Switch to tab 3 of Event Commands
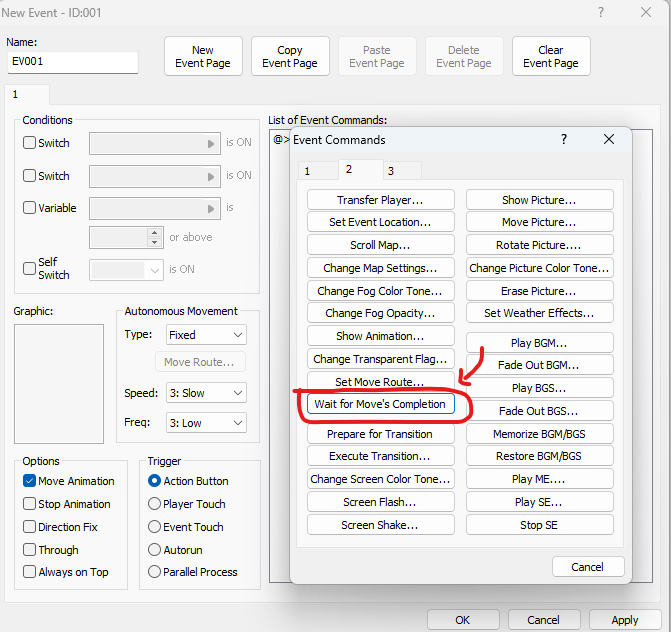The image size is (671, 632). [x=390, y=171]
